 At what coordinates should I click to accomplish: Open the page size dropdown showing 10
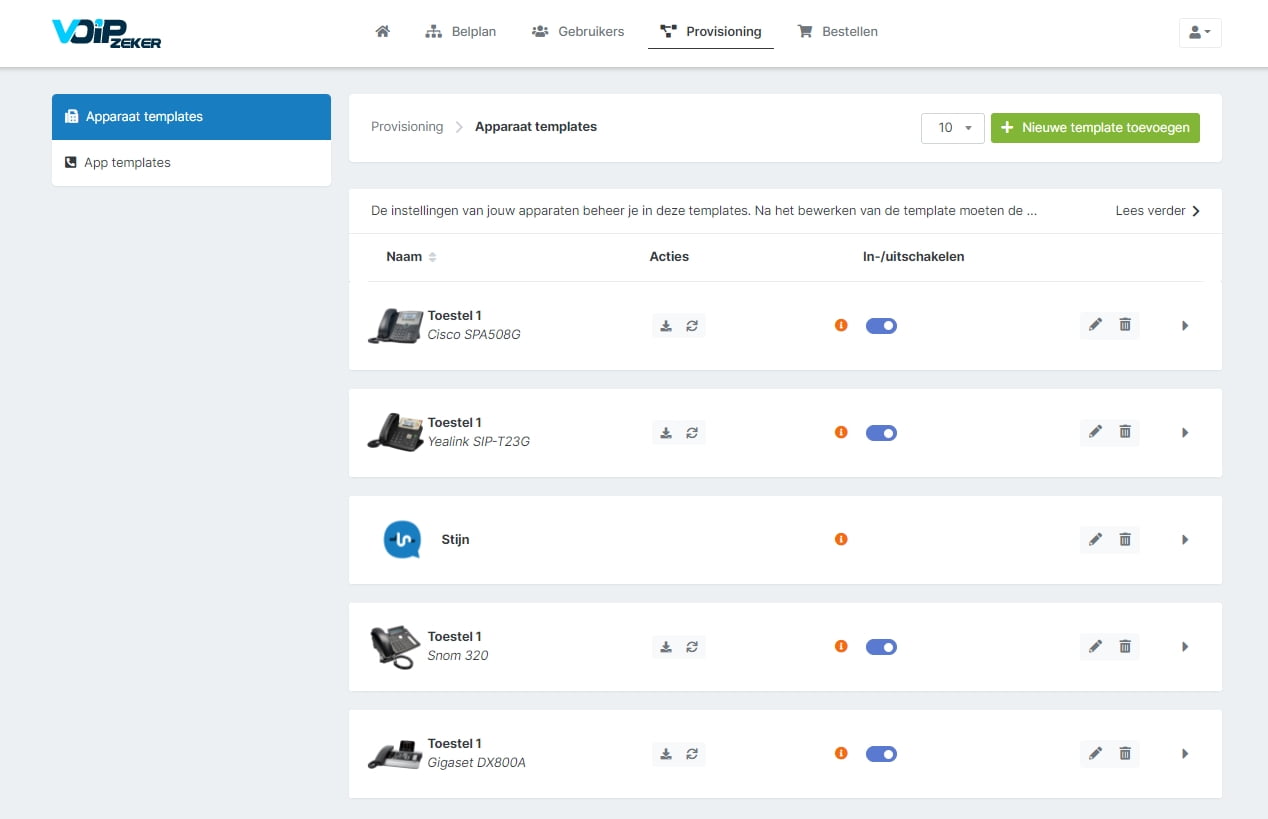[953, 128]
